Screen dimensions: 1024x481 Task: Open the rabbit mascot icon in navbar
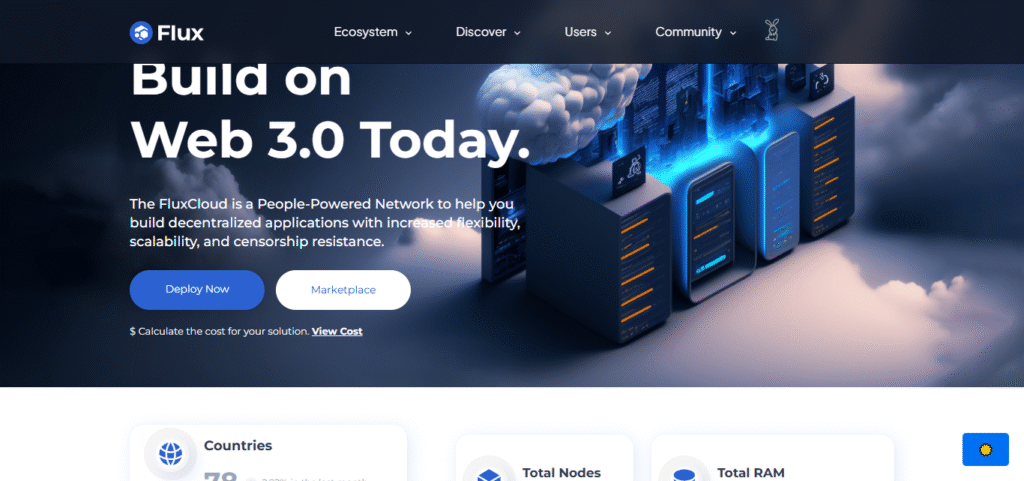[771, 30]
